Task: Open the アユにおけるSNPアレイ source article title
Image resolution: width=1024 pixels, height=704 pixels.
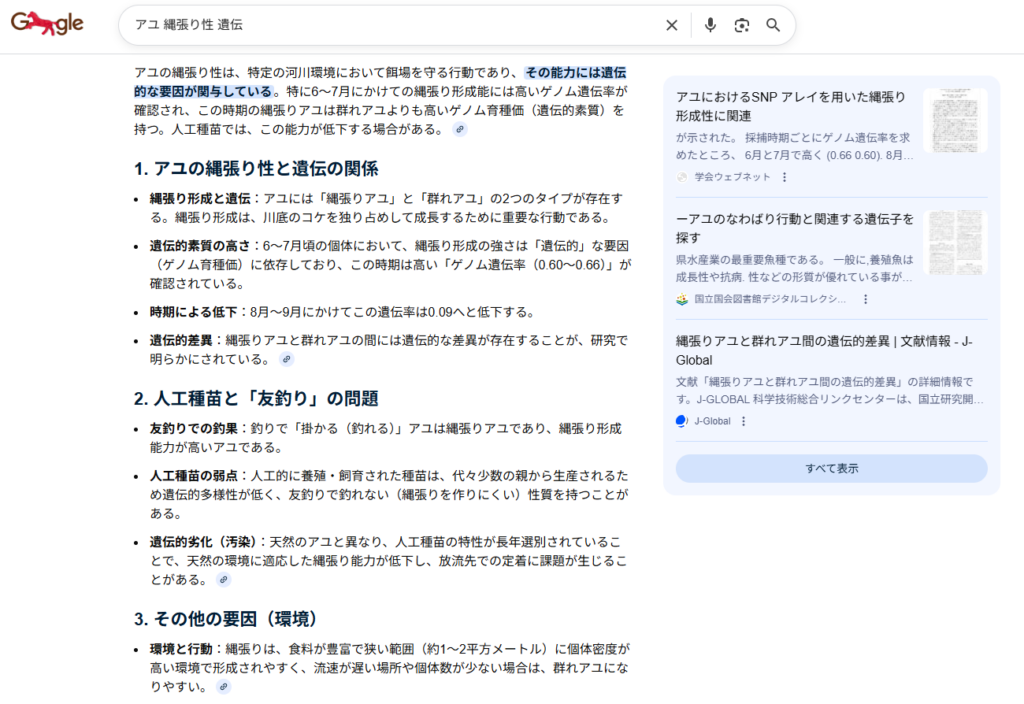Action: click(790, 106)
